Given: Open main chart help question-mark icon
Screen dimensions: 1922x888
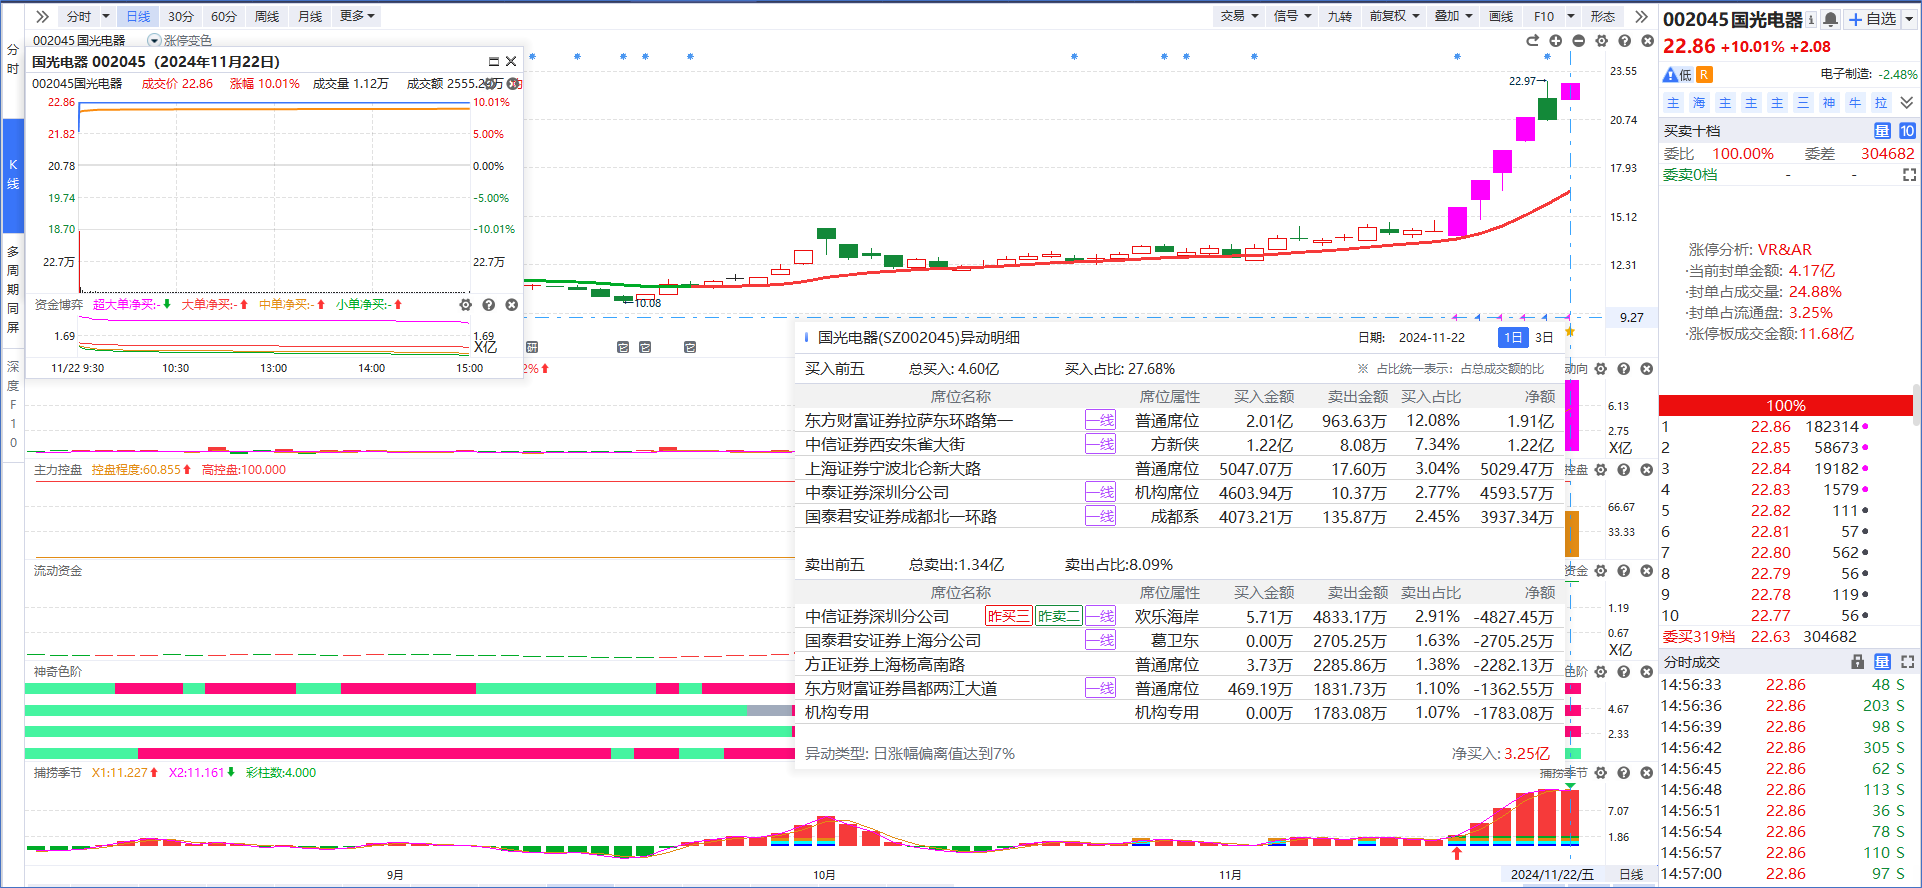Looking at the screenshot, I should [1624, 41].
